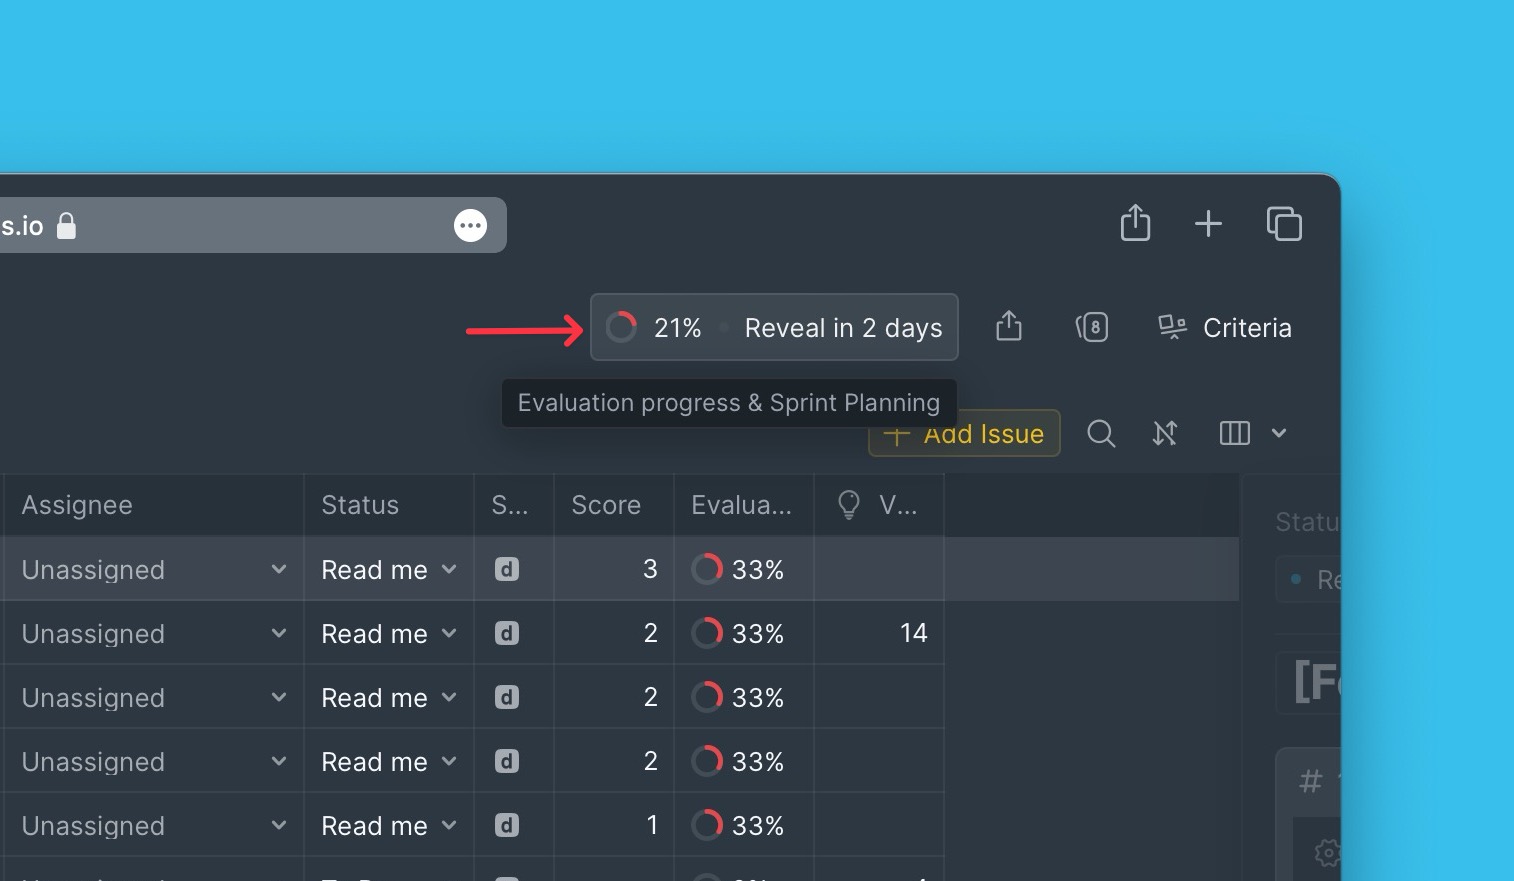Select the search magnifier icon above the table
The image size is (1514, 881).
click(1101, 433)
